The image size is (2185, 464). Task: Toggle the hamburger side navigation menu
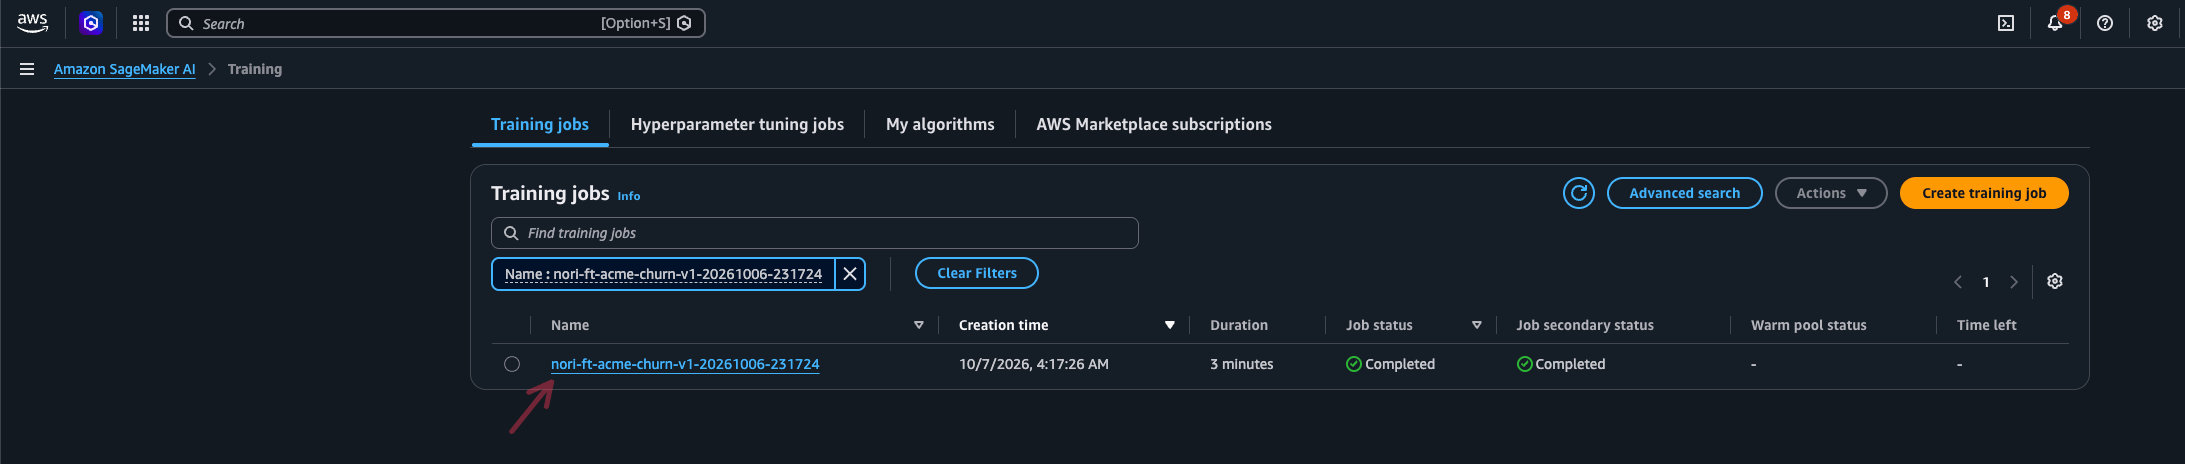tap(27, 69)
